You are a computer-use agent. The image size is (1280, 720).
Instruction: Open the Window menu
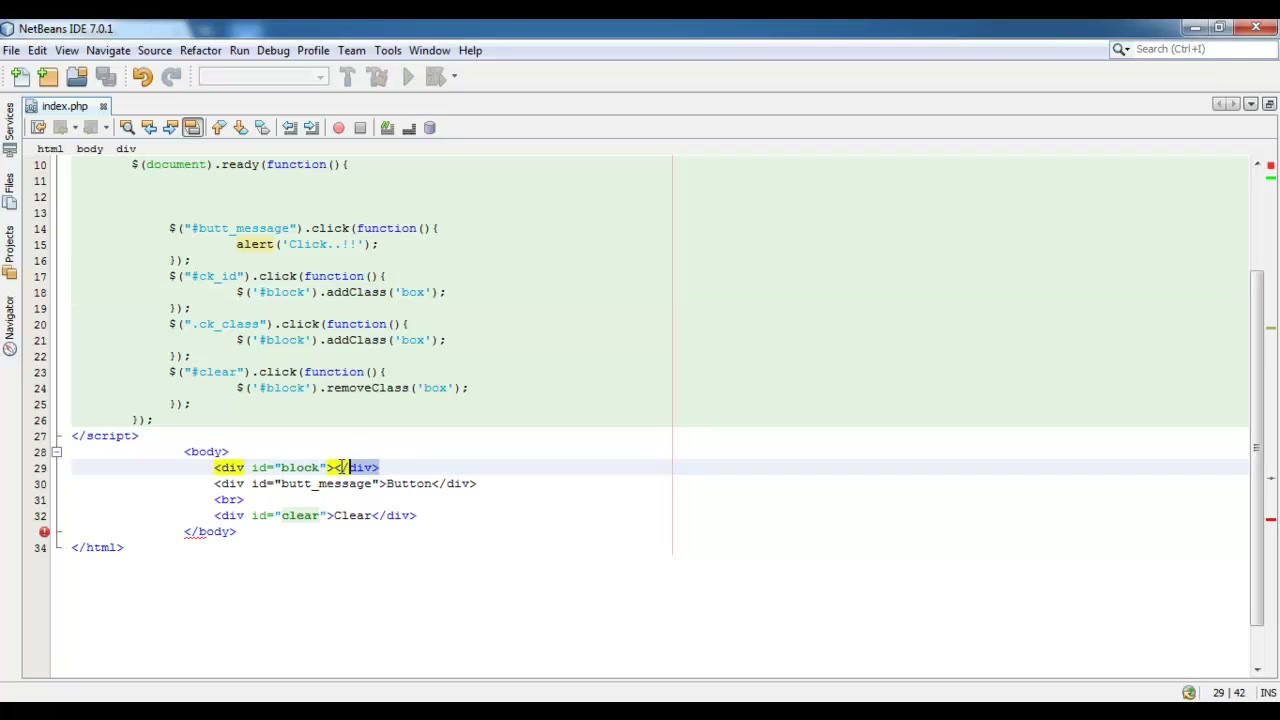tap(429, 50)
